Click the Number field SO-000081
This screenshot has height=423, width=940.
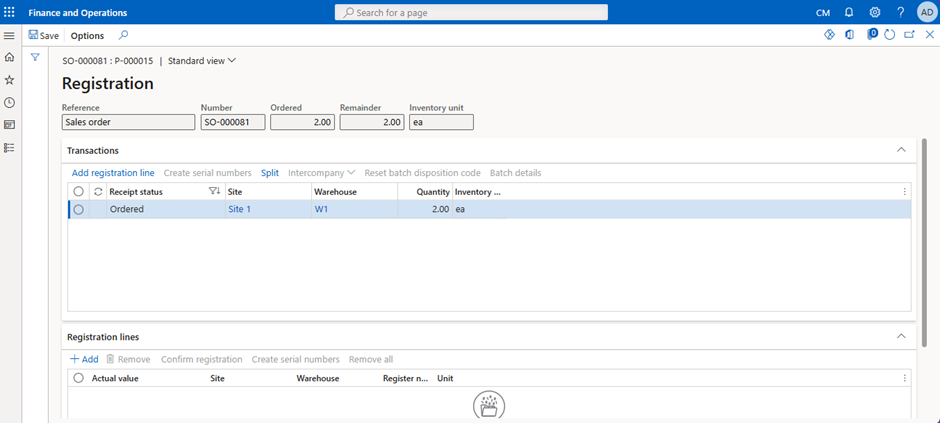pos(233,122)
